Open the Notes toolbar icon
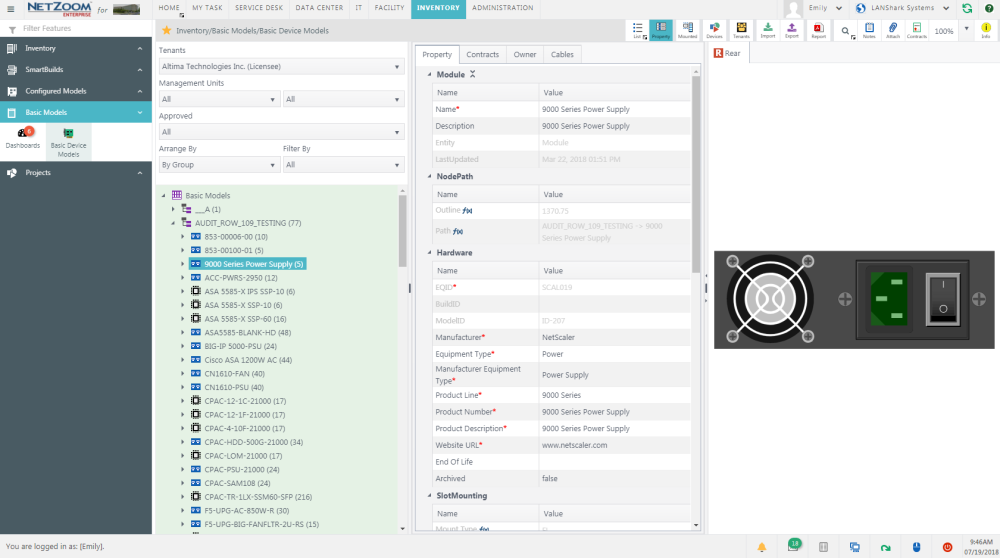This screenshot has width=1000, height=558. tap(869, 30)
